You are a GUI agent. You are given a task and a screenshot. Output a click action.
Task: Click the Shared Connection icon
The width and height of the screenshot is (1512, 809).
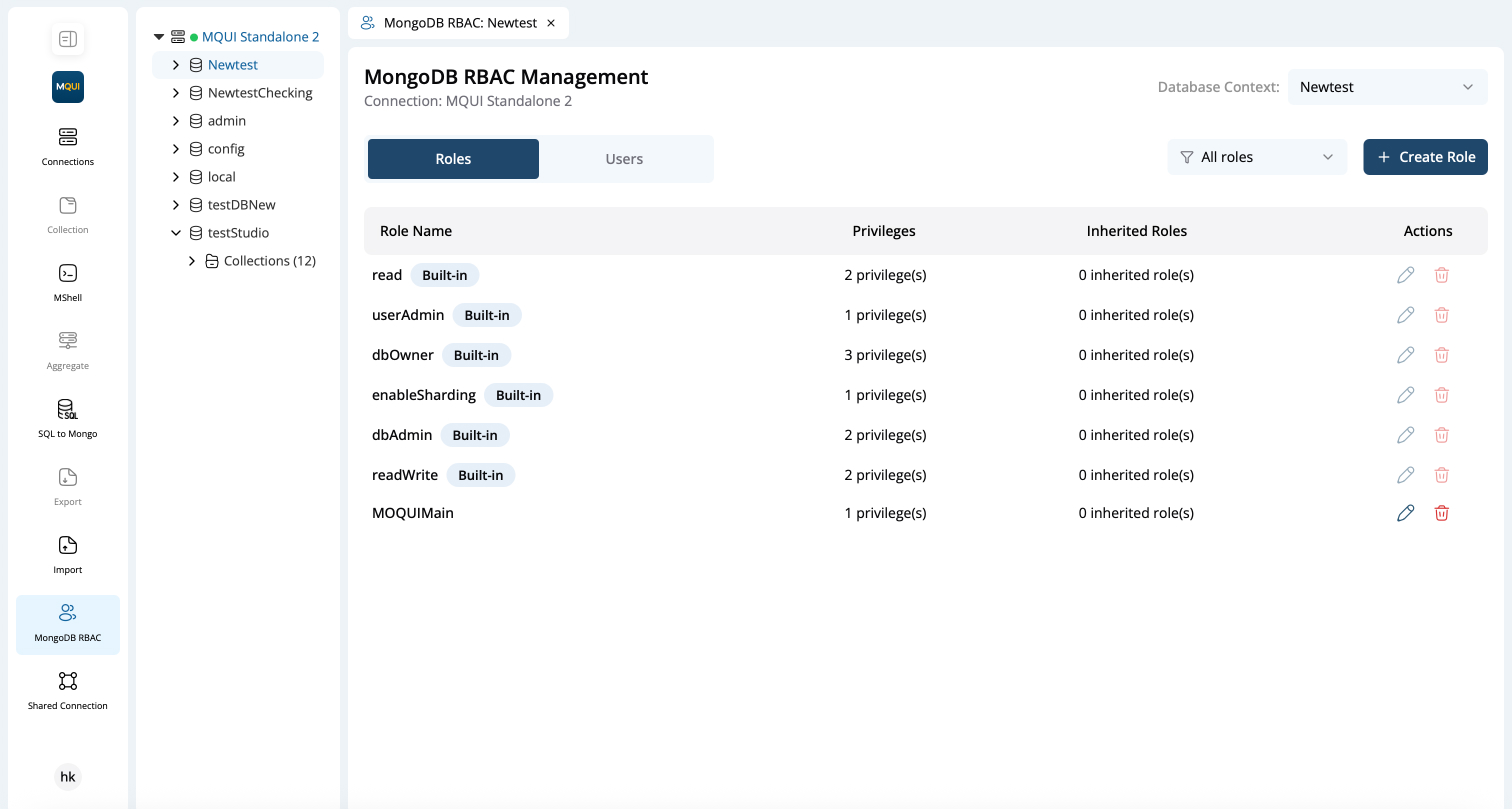point(68,681)
